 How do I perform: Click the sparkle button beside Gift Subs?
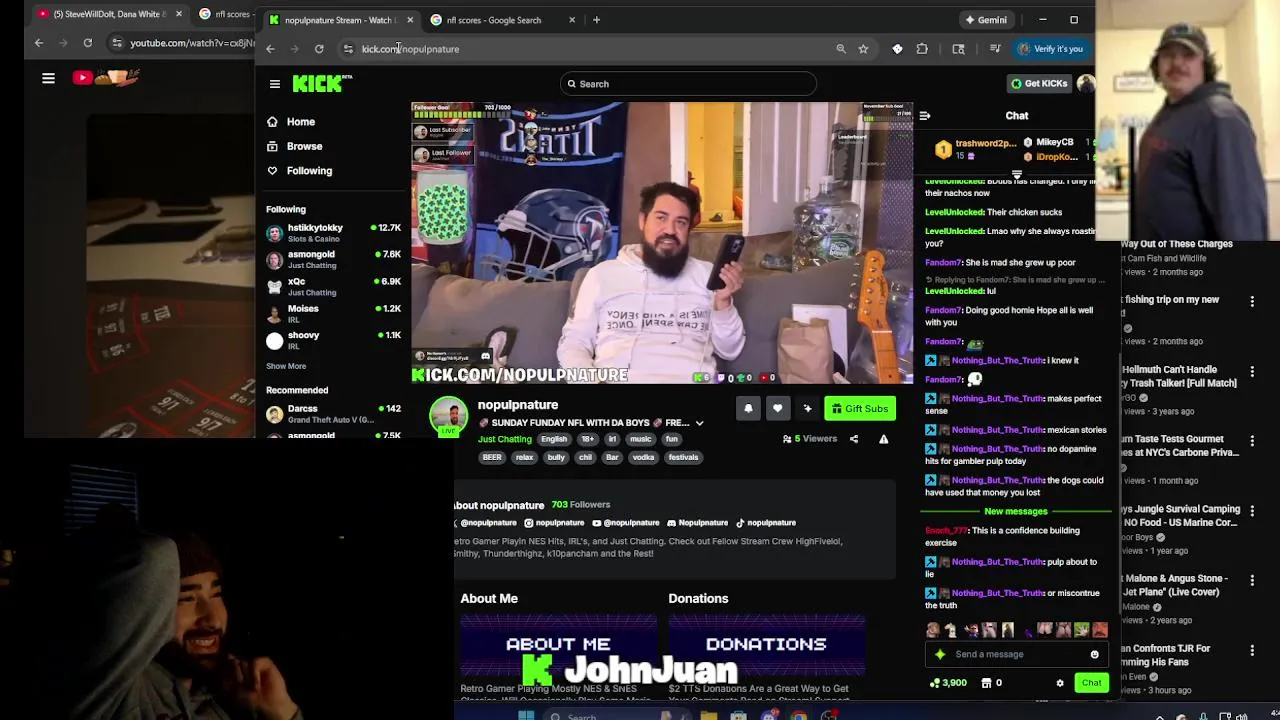pos(807,408)
